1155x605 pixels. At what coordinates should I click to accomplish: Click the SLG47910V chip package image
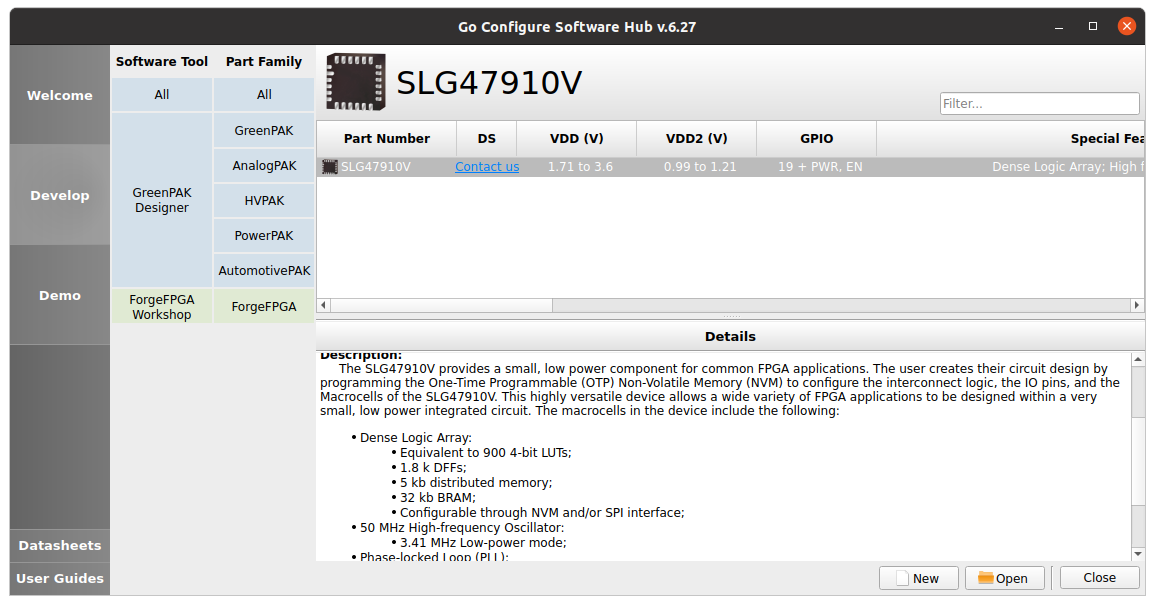tap(356, 82)
